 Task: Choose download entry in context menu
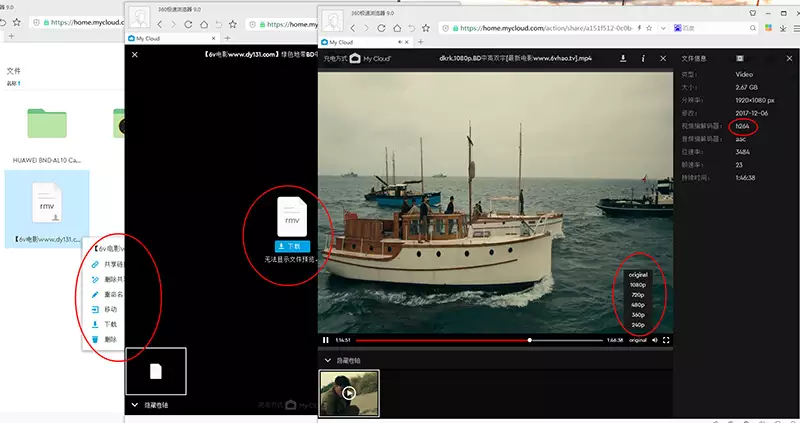[x=104, y=324]
